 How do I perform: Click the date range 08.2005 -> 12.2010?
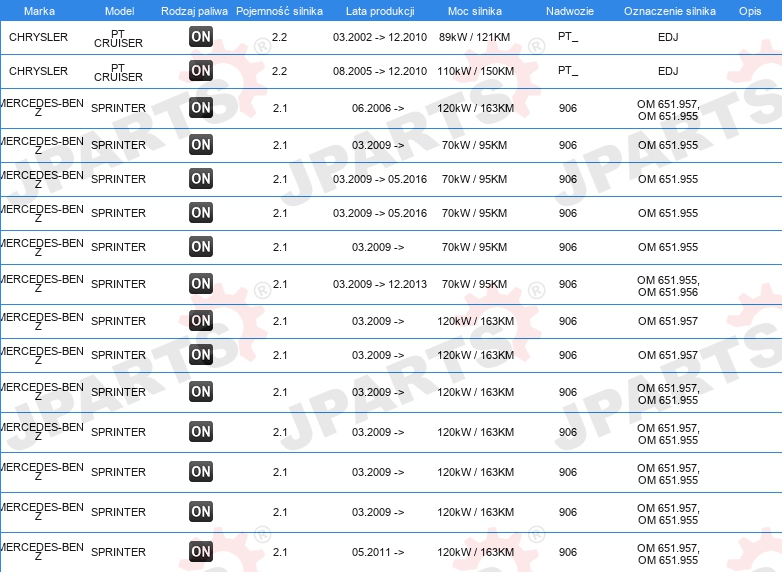coord(380,71)
